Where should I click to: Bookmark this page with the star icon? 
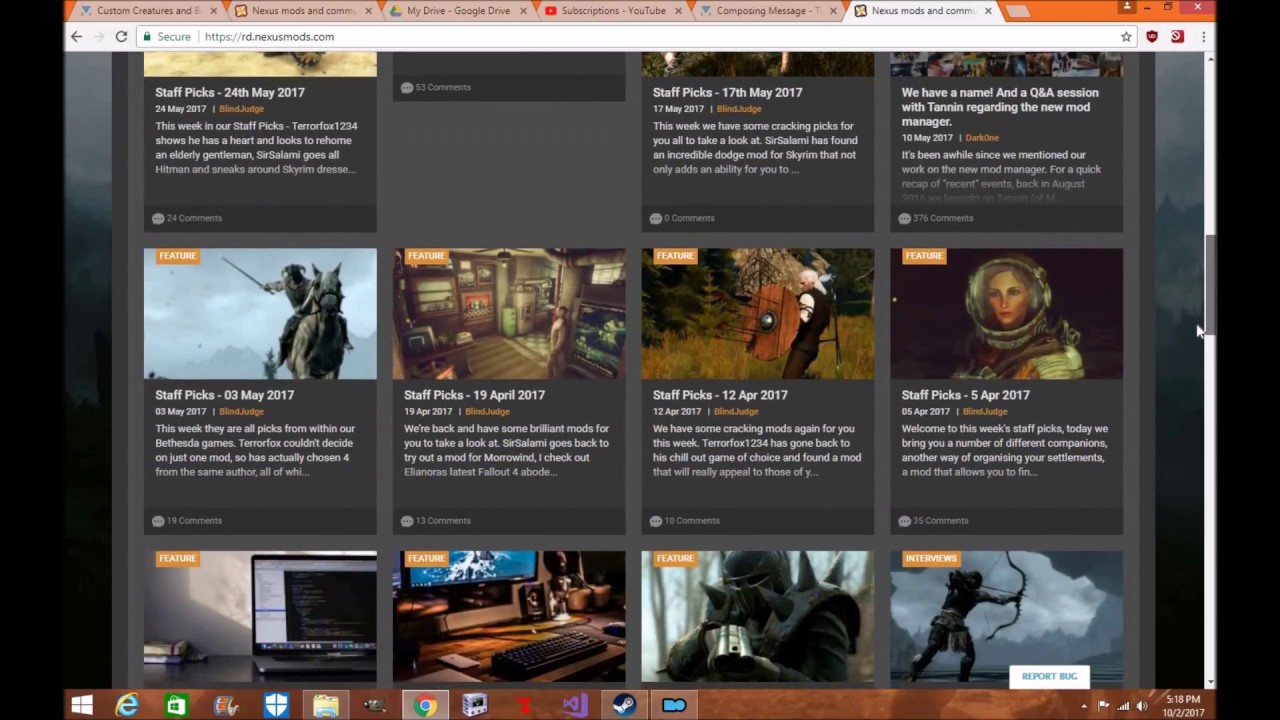[1126, 36]
